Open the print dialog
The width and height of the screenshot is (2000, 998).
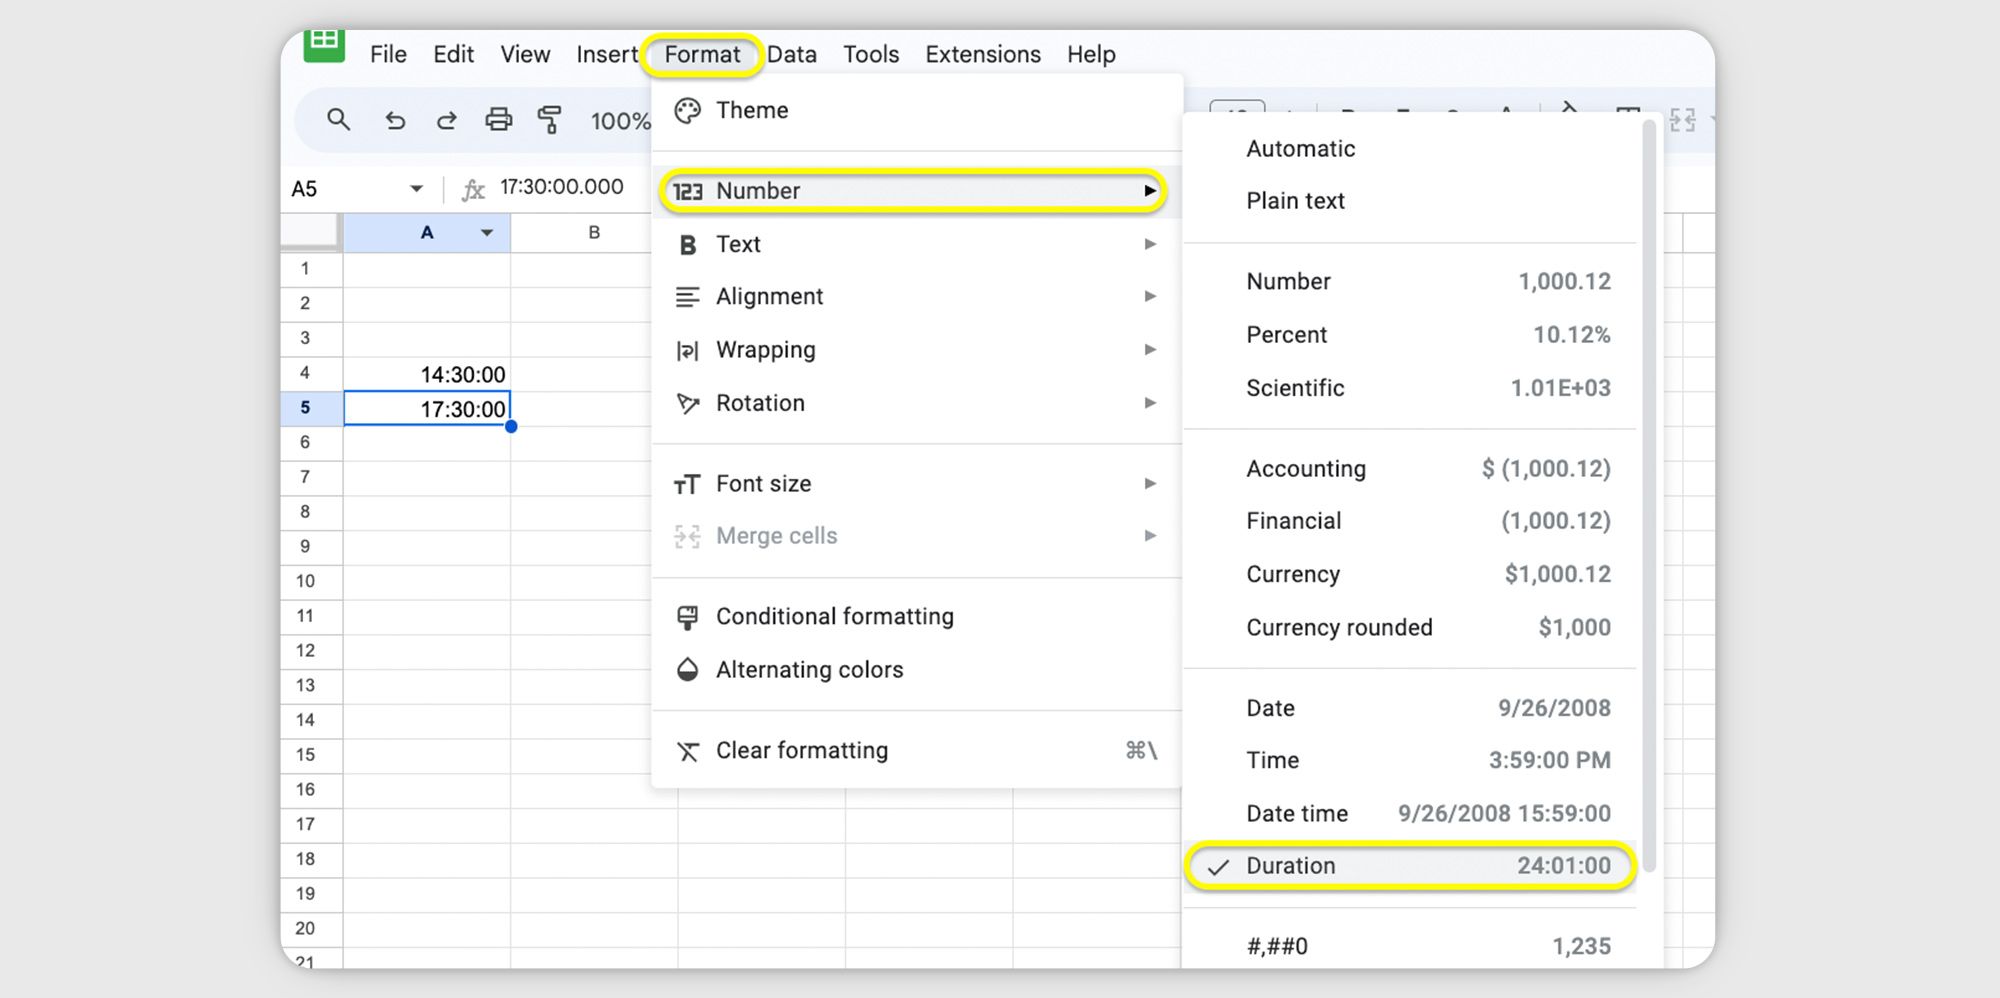click(499, 119)
